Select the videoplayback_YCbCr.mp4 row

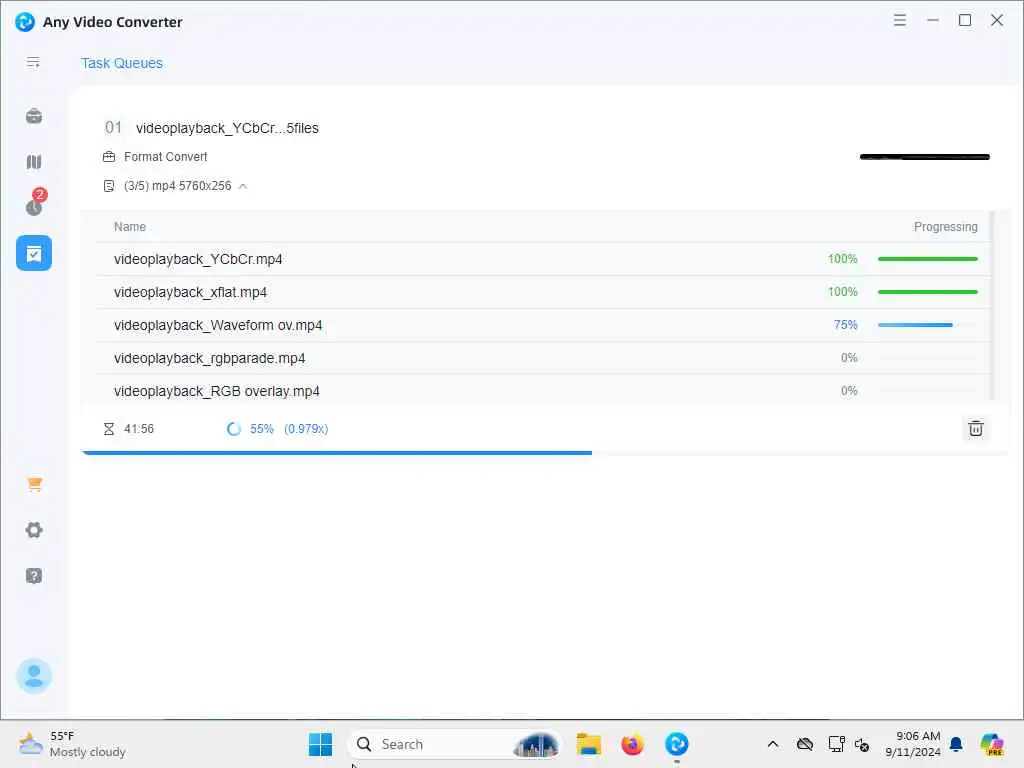[543, 259]
